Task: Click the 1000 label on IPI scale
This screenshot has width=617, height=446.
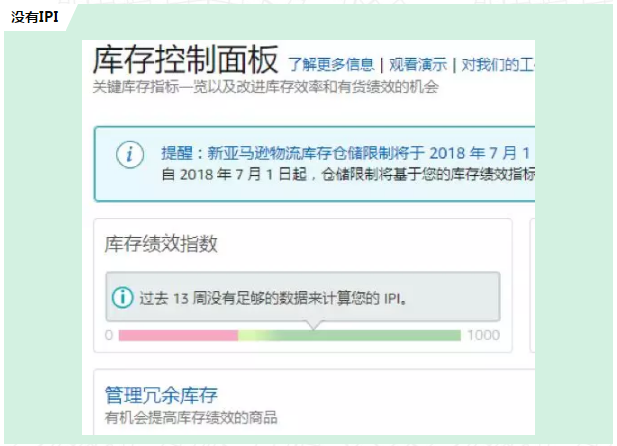Action: (483, 335)
